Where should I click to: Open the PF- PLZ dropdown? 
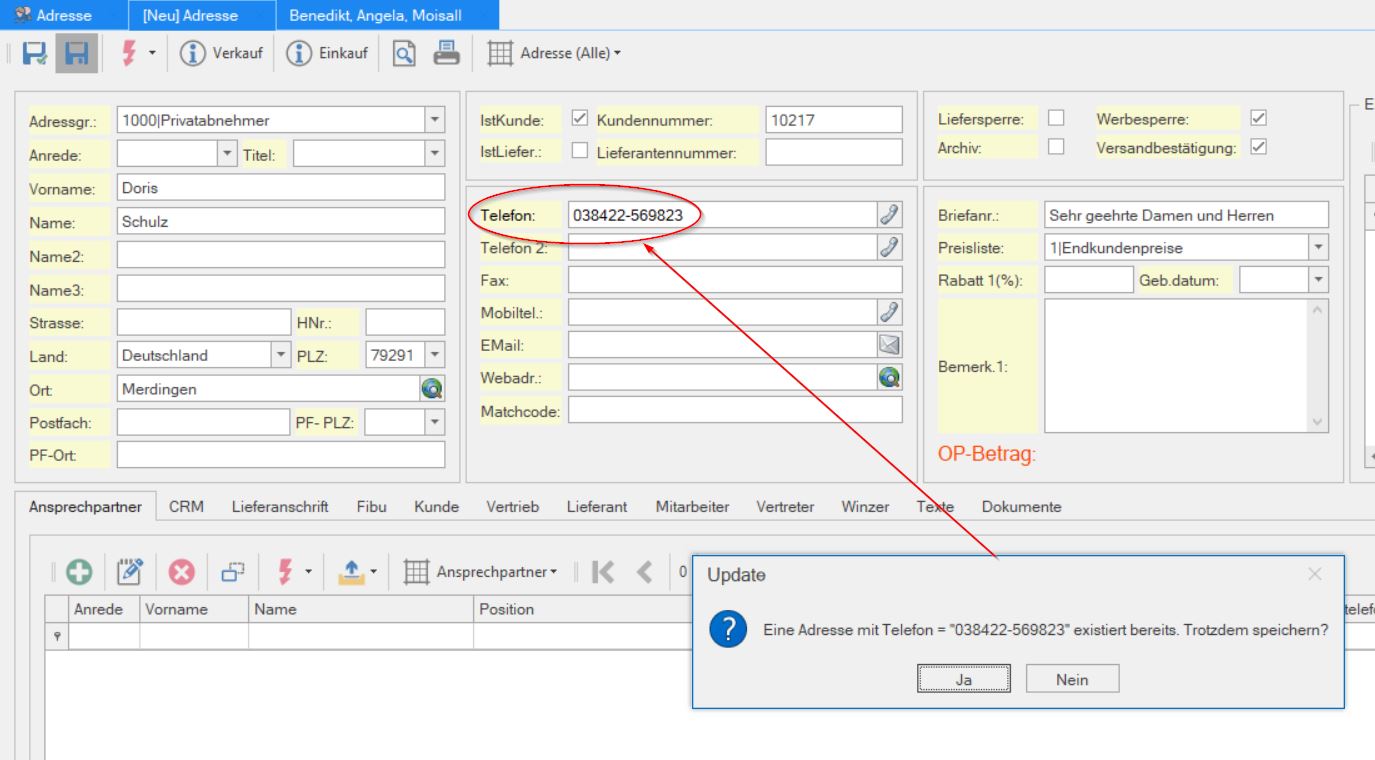click(434, 422)
